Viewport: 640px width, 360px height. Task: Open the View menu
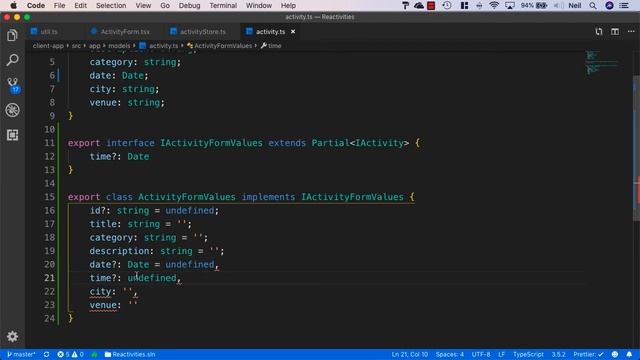[143, 6]
